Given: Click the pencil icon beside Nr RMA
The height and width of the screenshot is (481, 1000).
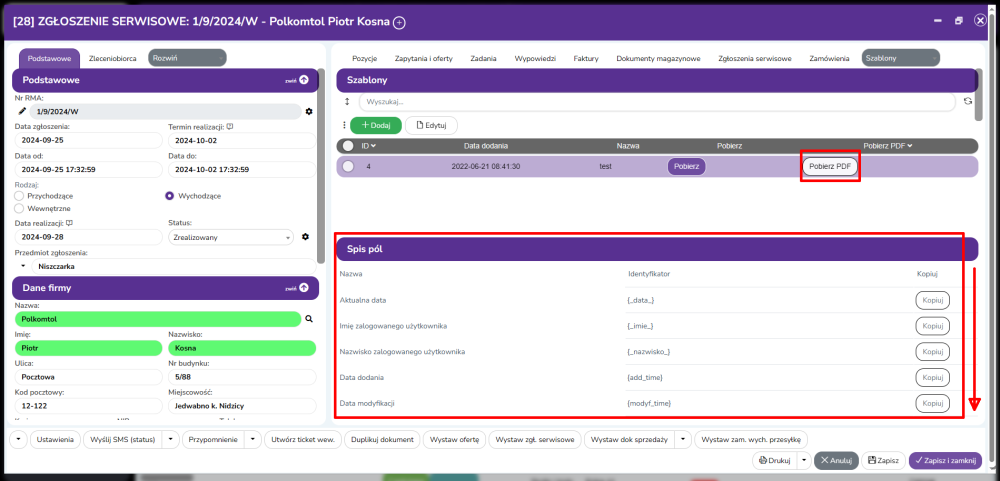Looking at the screenshot, I should 22,111.
